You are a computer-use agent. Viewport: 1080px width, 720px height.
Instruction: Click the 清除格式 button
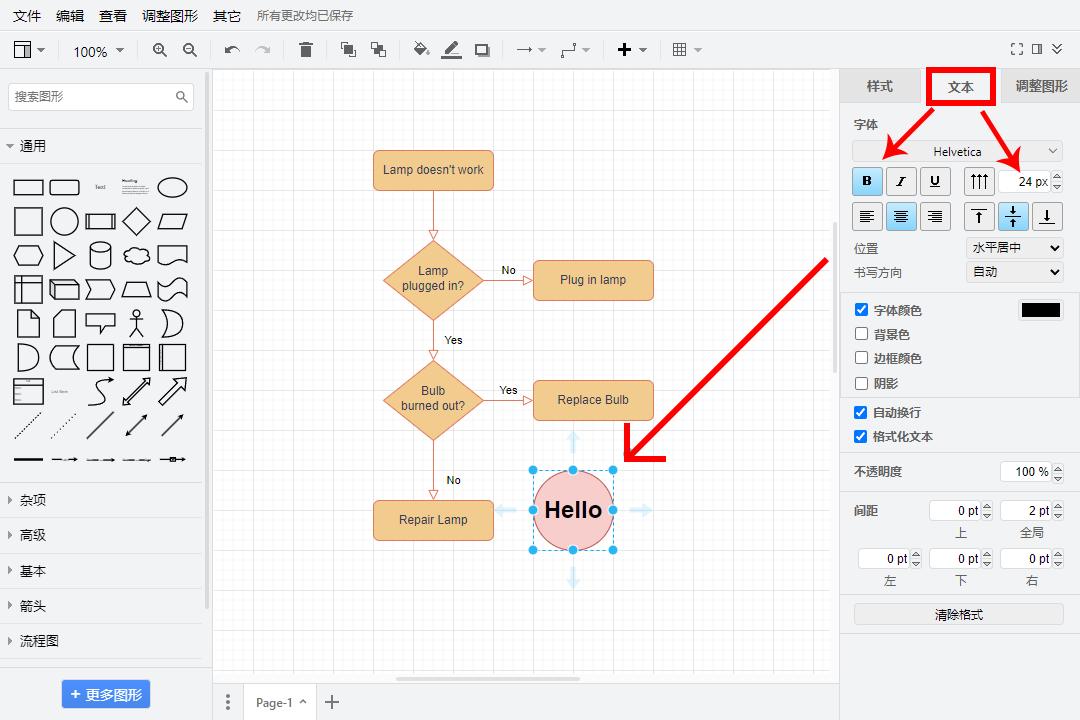[x=958, y=615]
